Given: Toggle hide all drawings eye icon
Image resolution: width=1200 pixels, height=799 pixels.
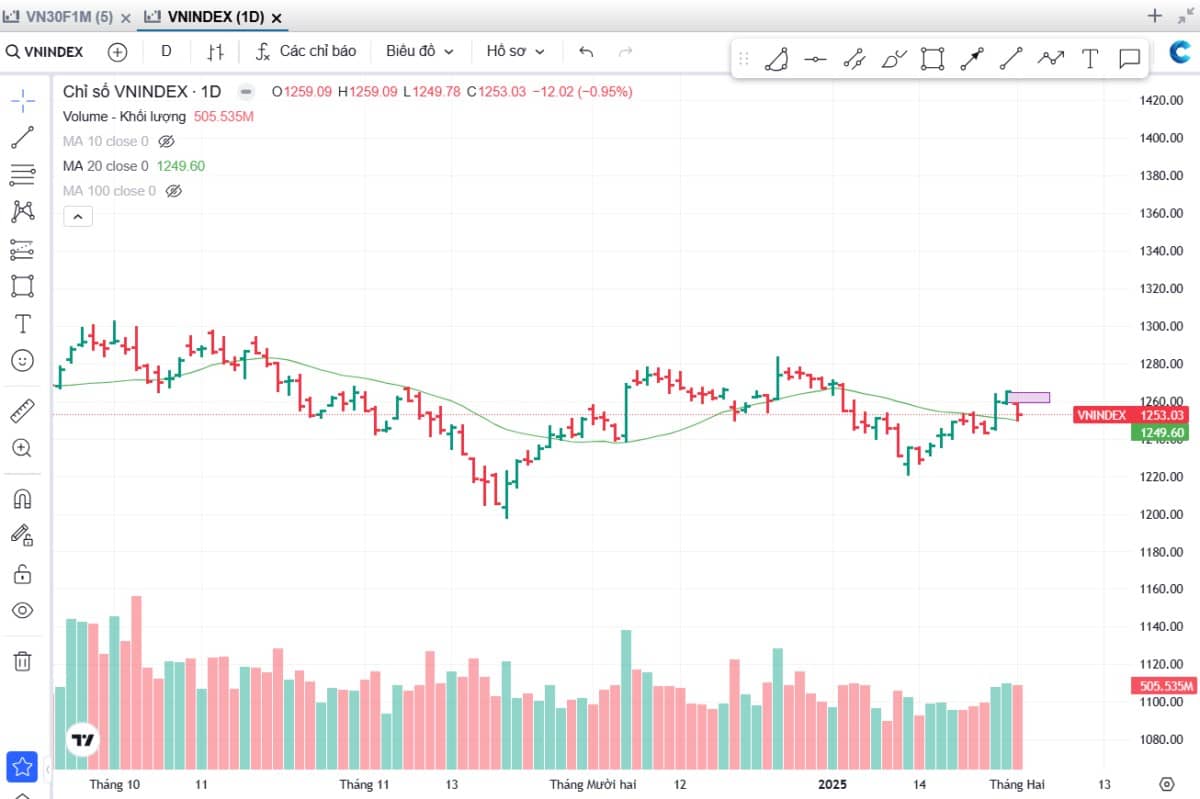Looking at the screenshot, I should [x=23, y=610].
